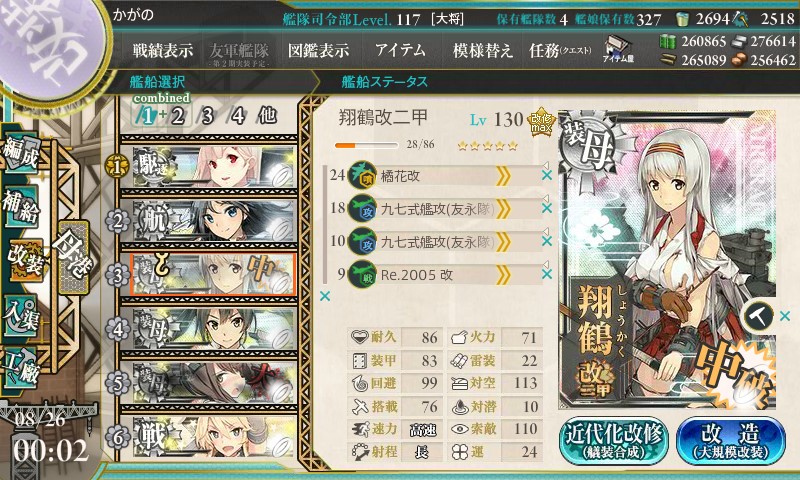Click the 改造 remodel button
The width and height of the screenshot is (800, 480).
[731, 441]
